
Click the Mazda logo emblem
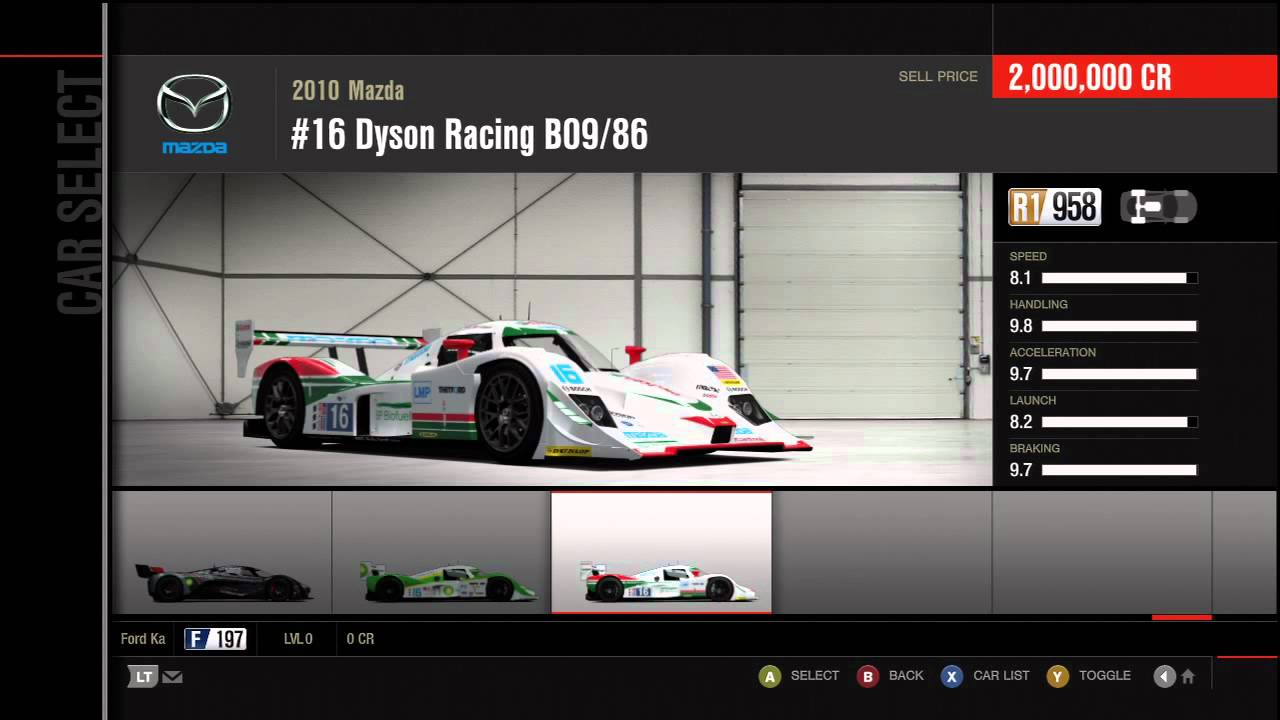coord(194,114)
